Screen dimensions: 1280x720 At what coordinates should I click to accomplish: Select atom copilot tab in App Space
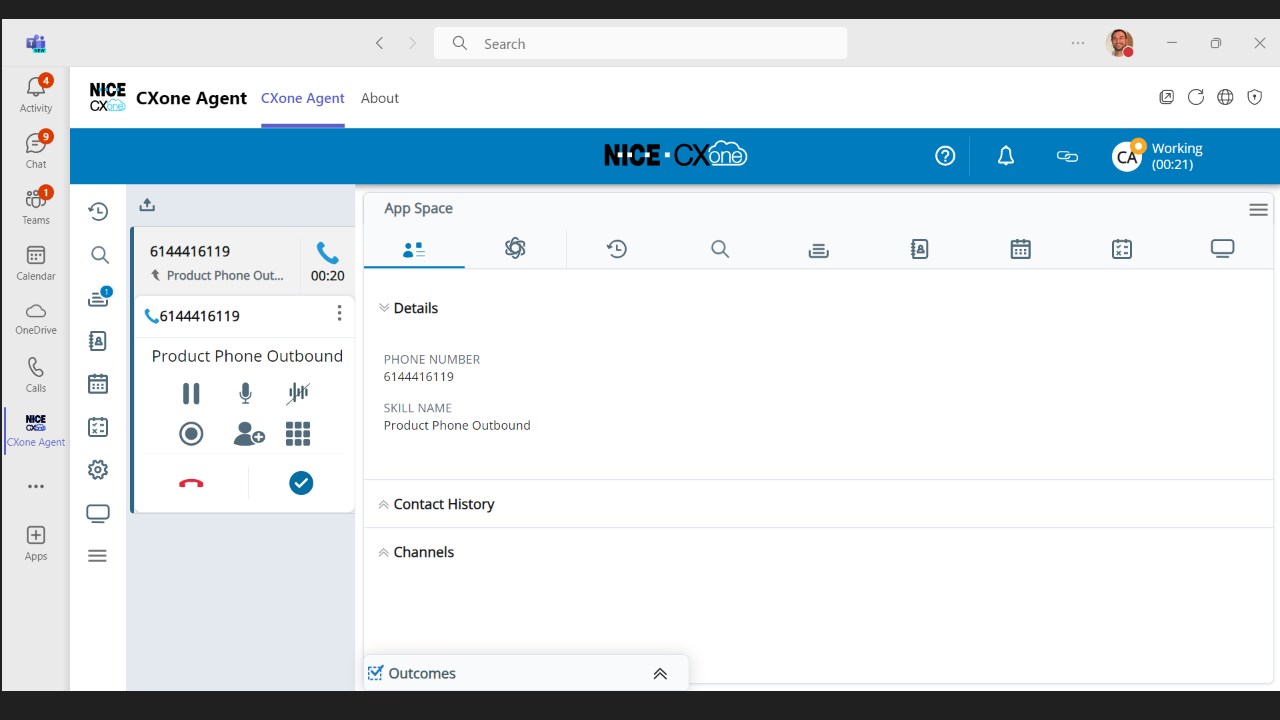click(x=515, y=249)
